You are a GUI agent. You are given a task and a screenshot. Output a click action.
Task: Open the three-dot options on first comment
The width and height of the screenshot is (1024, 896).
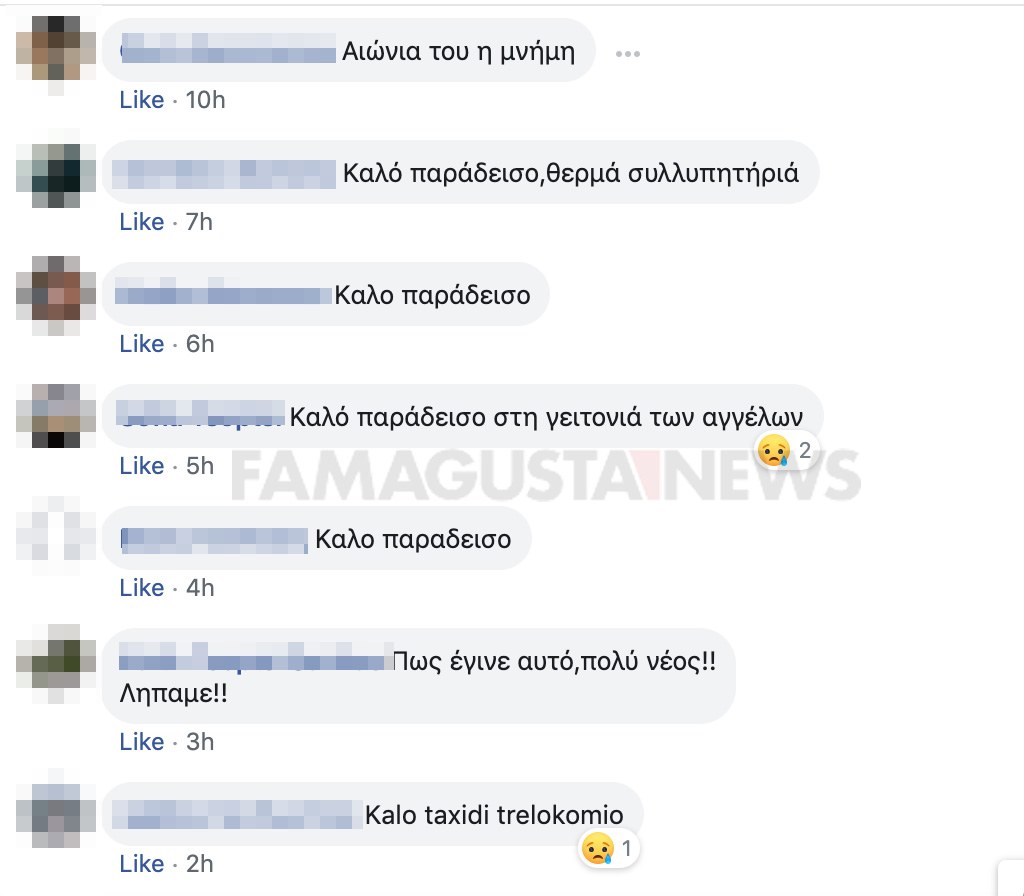click(628, 54)
